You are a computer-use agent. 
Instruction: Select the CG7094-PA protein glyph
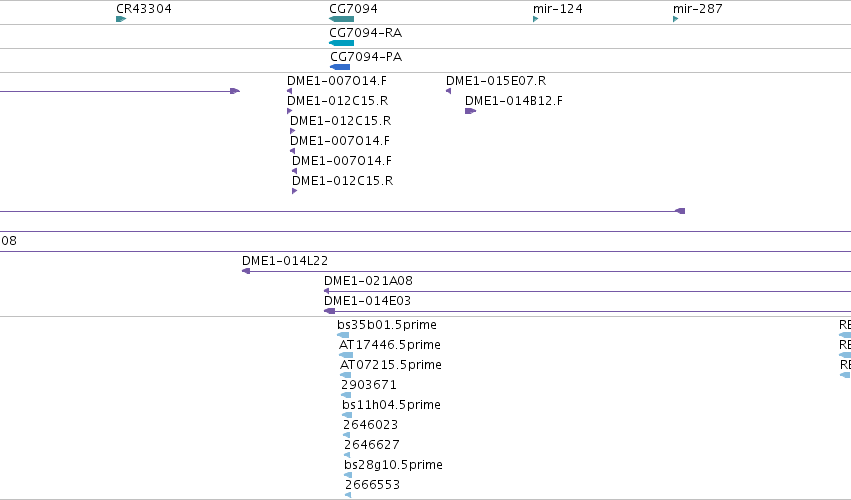pyautogui.click(x=340, y=67)
